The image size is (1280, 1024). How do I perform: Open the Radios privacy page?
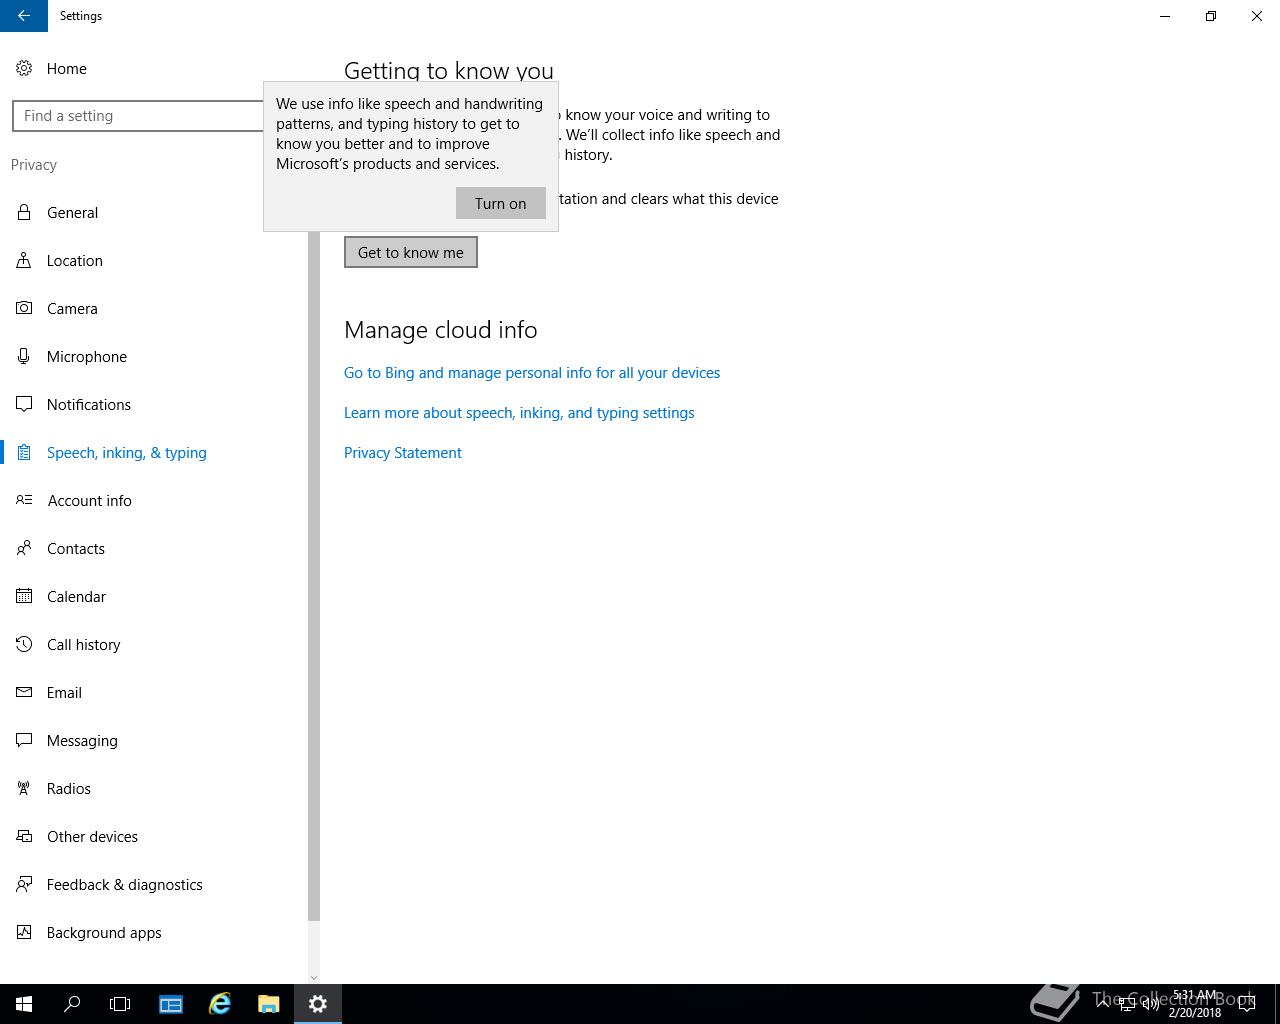pos(155,788)
